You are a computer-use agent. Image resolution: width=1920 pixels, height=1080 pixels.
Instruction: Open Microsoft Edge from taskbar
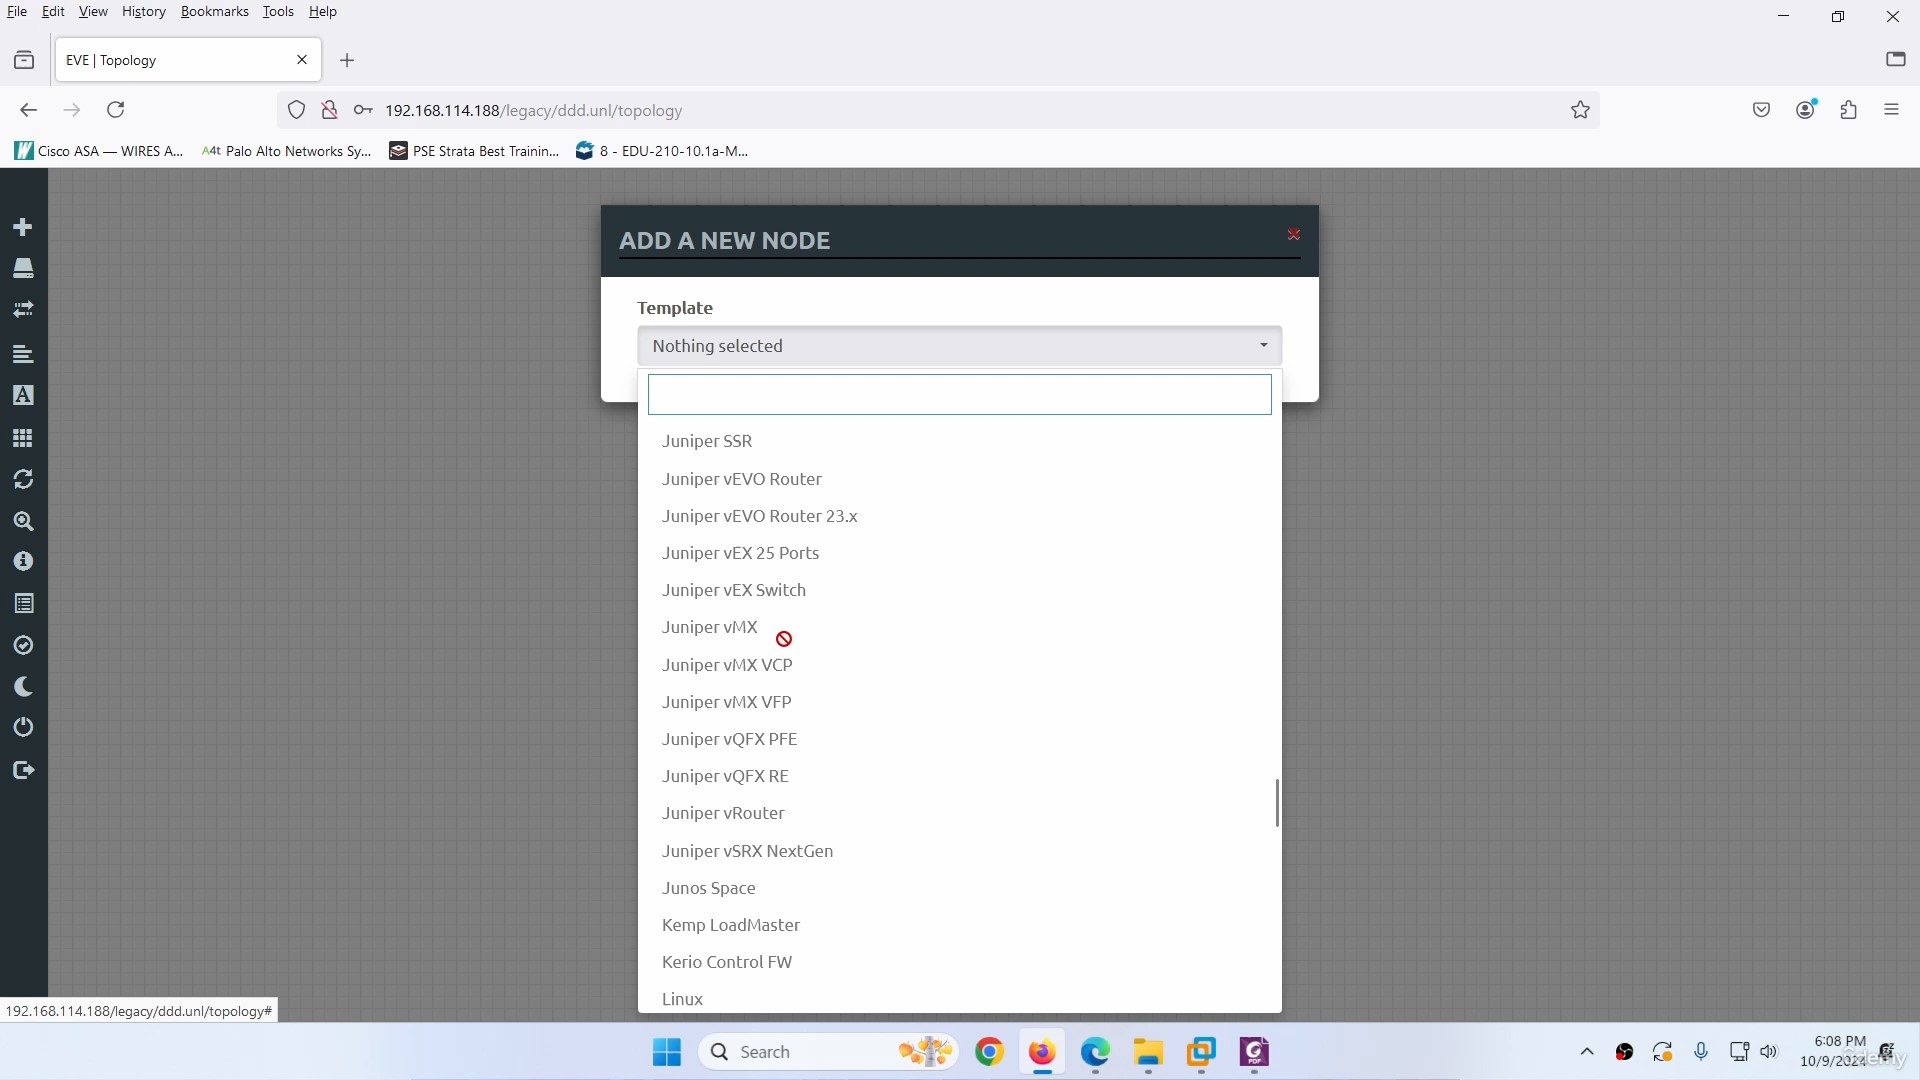click(x=1095, y=1052)
